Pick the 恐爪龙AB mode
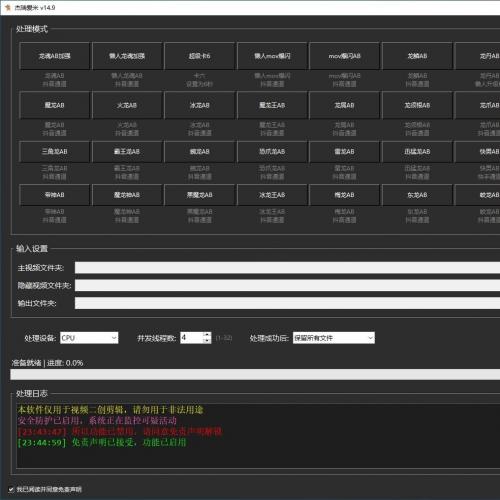This screenshot has height=500, width=500. [x=272, y=152]
